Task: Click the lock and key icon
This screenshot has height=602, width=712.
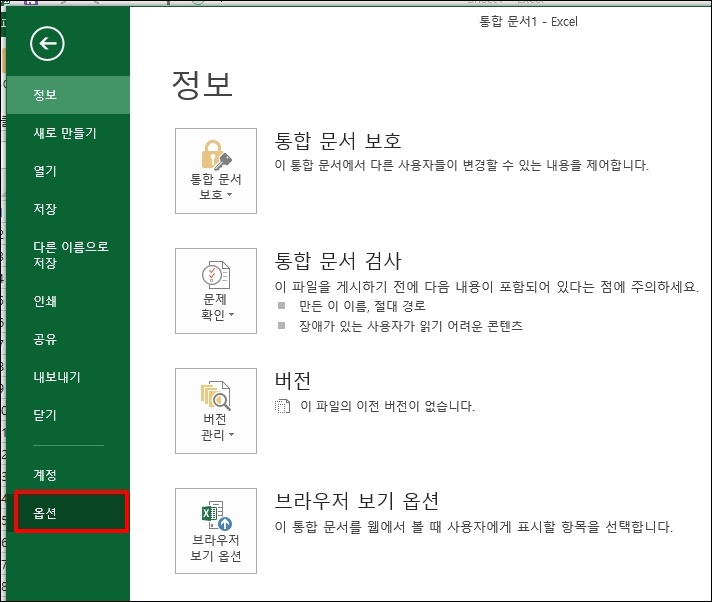Action: pos(216,155)
